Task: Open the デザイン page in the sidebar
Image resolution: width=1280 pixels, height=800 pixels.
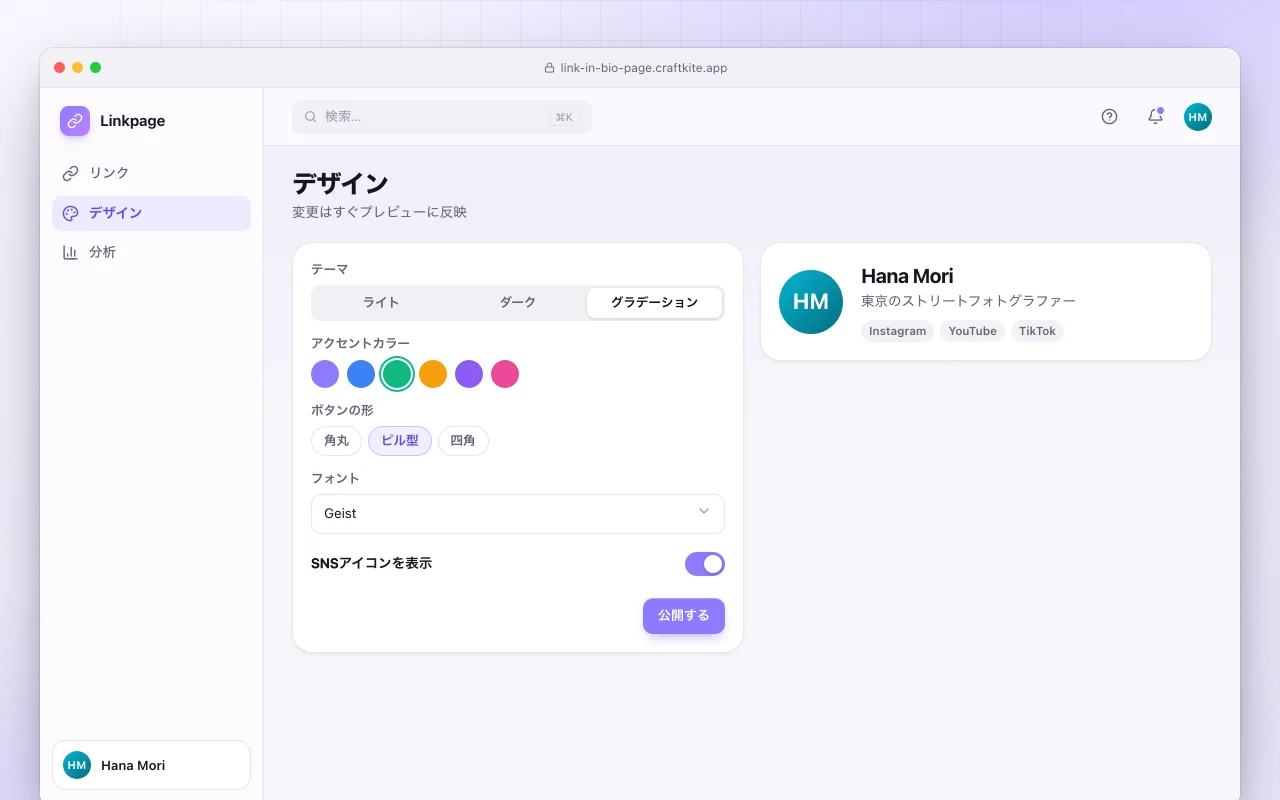Action: [151, 213]
